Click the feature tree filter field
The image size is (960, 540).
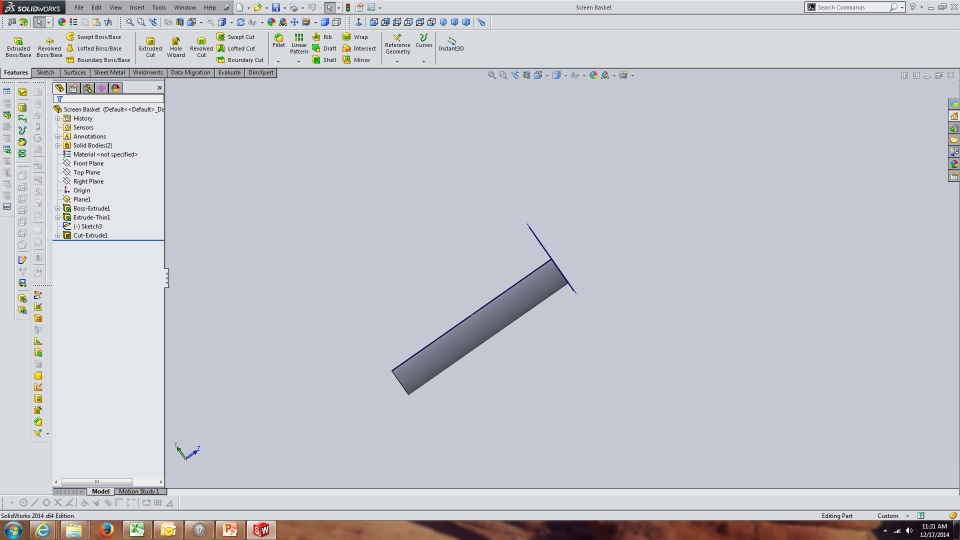[108, 99]
